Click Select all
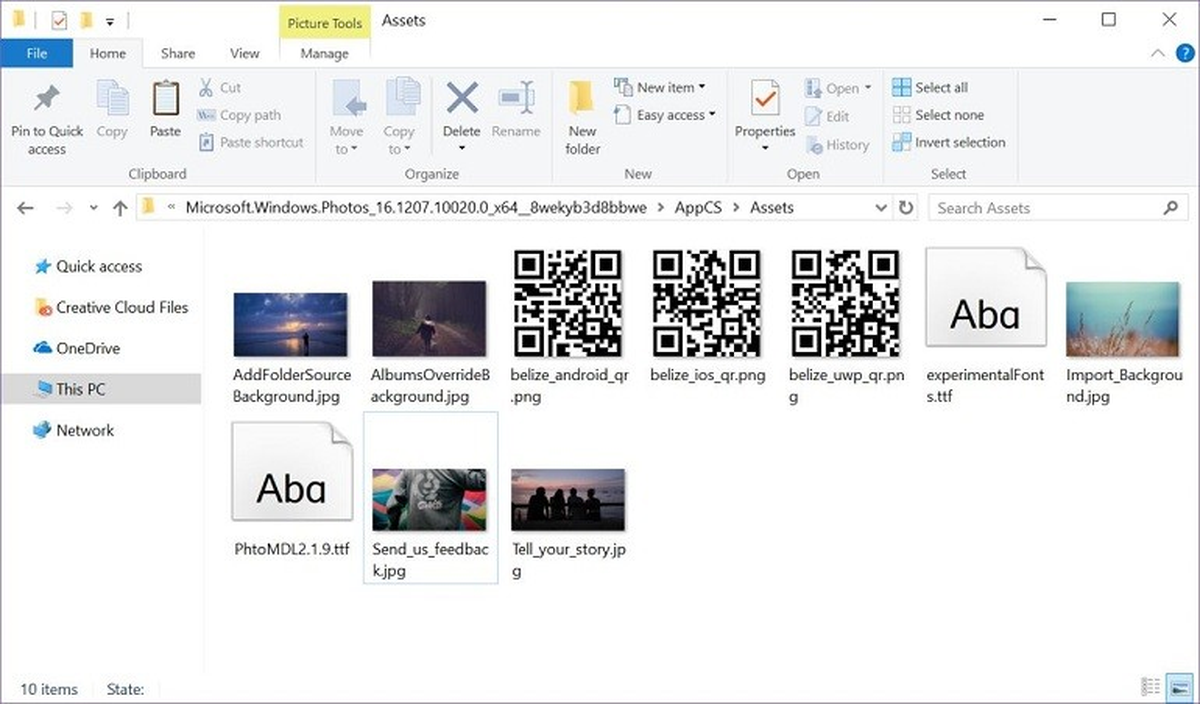 pos(930,87)
